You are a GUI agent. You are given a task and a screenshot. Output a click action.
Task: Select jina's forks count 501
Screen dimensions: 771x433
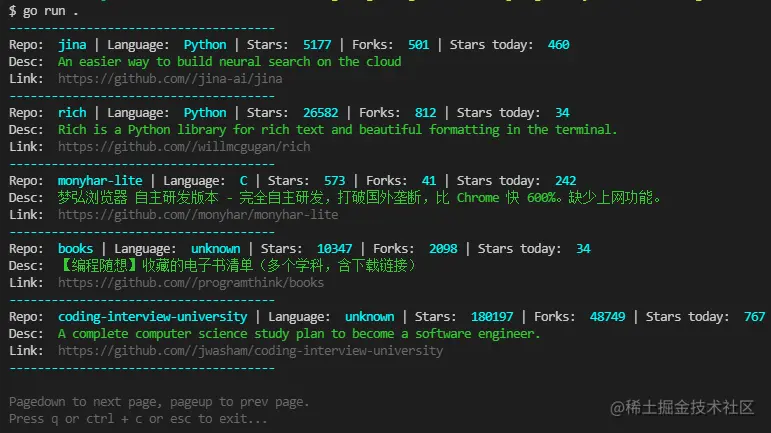click(418, 45)
